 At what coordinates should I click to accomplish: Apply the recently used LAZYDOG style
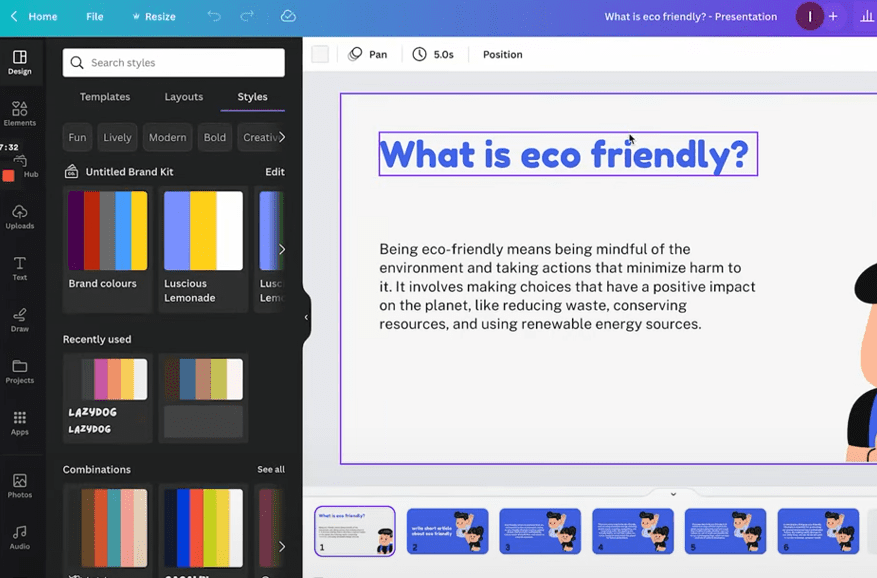107,398
